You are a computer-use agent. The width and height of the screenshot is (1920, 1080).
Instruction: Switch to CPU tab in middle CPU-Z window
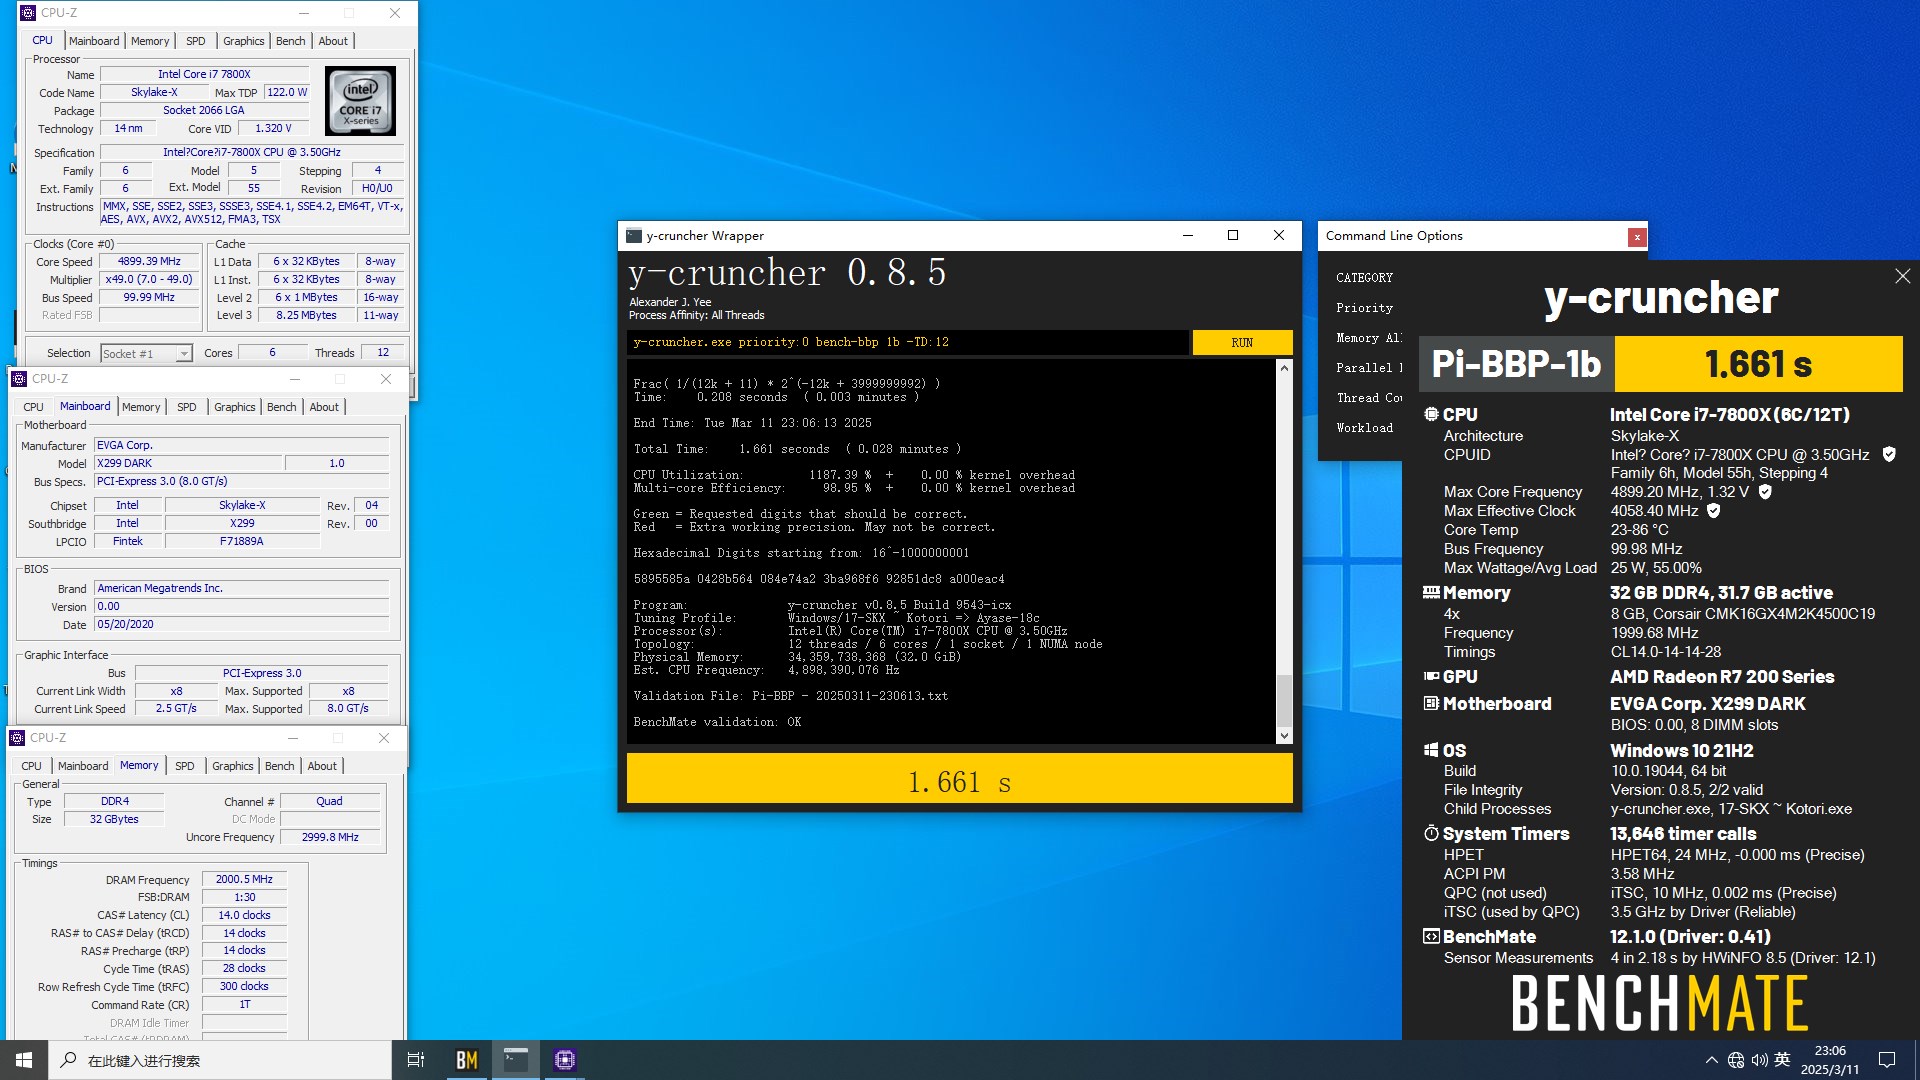[33, 407]
